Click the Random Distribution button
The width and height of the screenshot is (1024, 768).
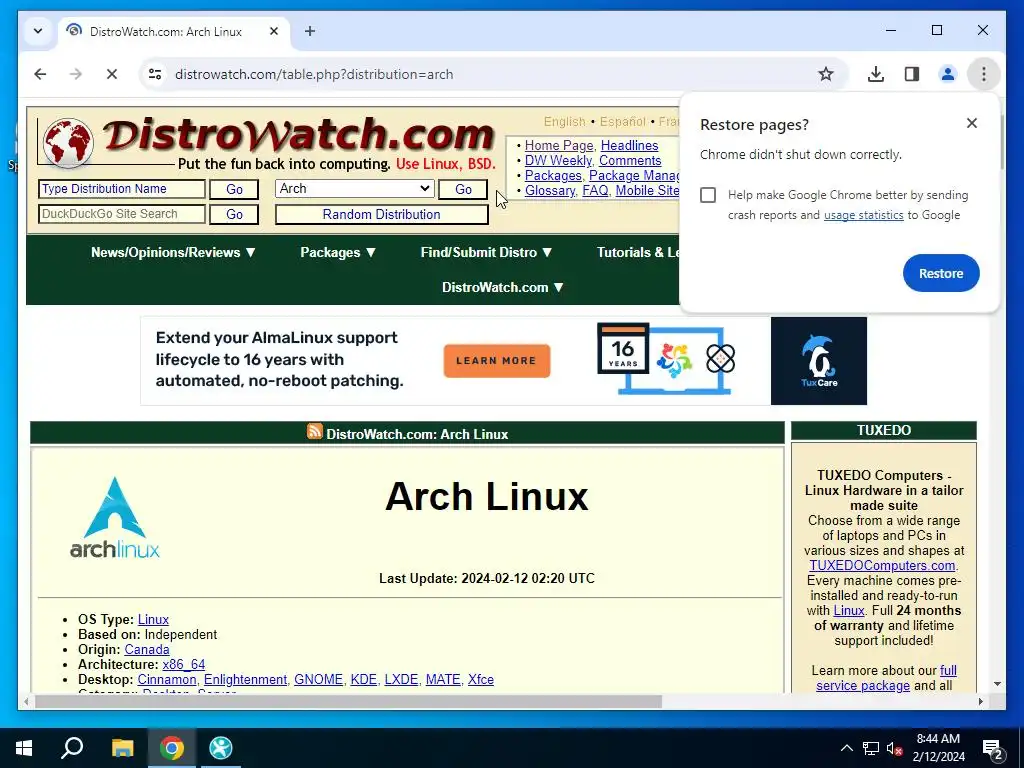tap(381, 214)
